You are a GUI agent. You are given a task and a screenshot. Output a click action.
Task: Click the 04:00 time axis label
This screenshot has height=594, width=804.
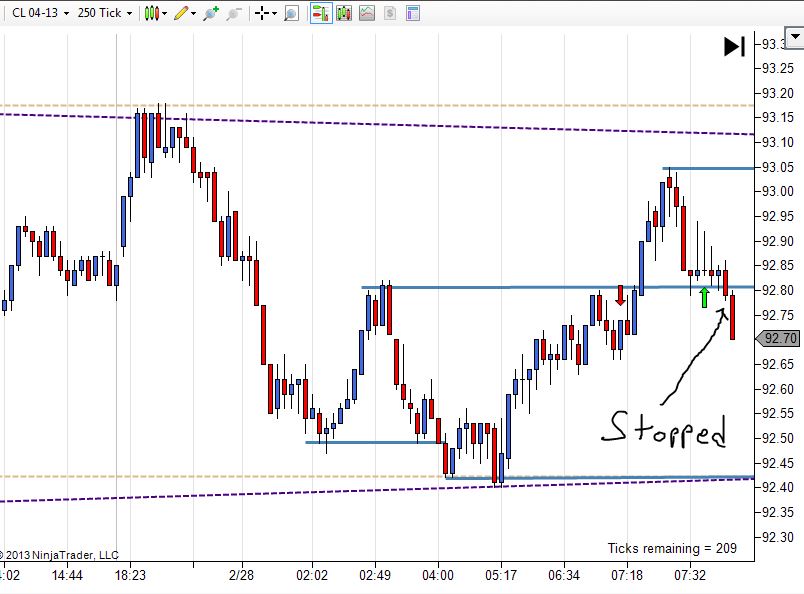(438, 575)
